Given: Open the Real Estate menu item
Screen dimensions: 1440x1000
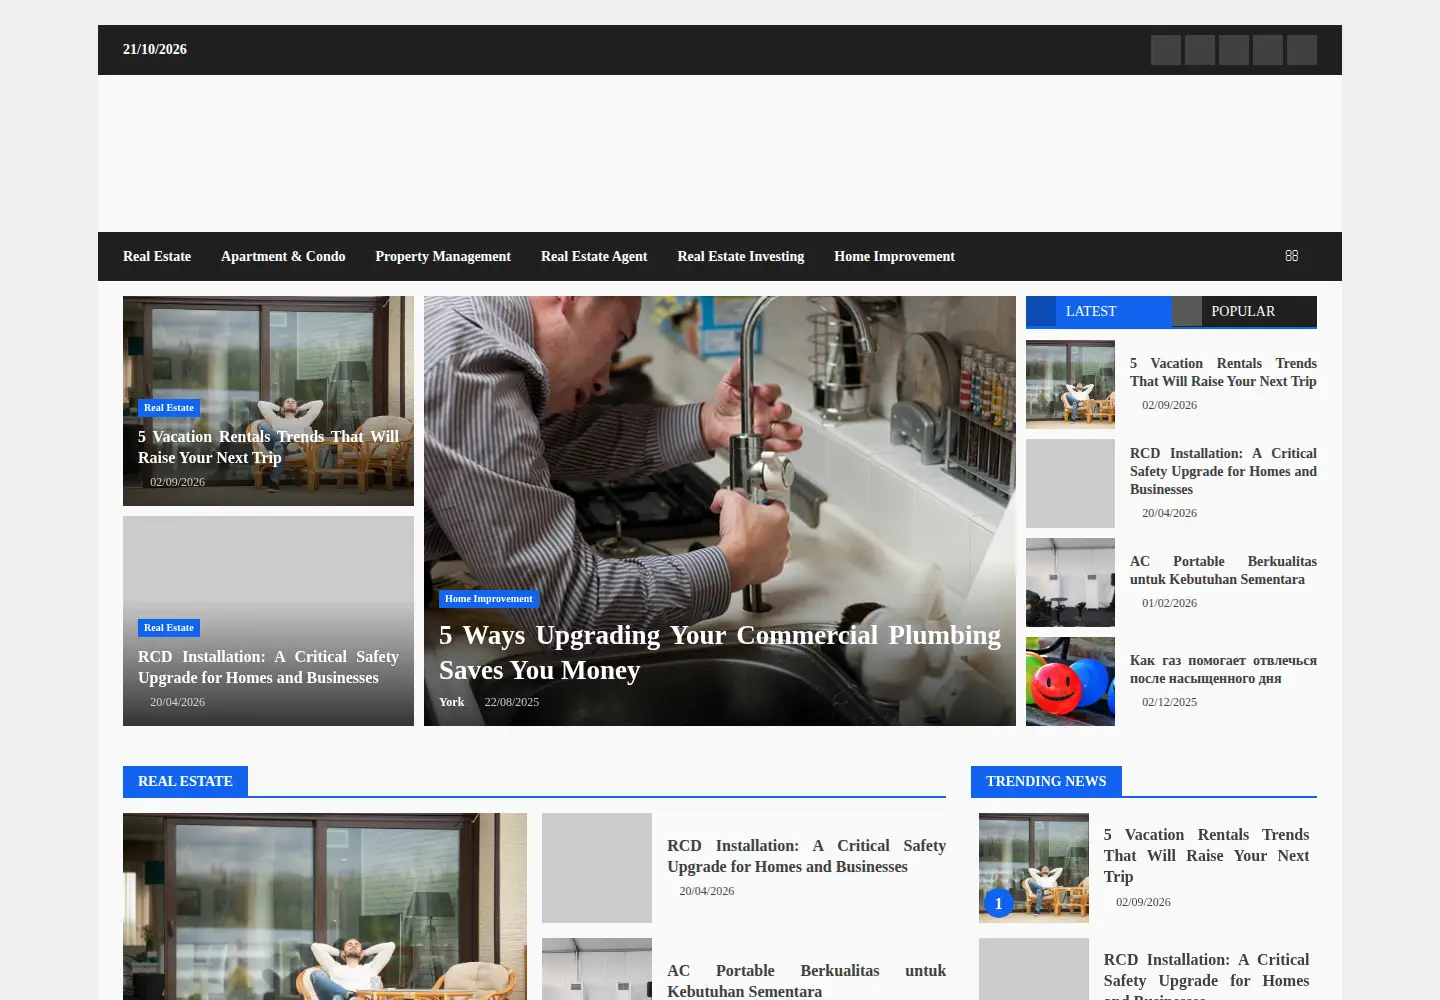Looking at the screenshot, I should tap(157, 256).
